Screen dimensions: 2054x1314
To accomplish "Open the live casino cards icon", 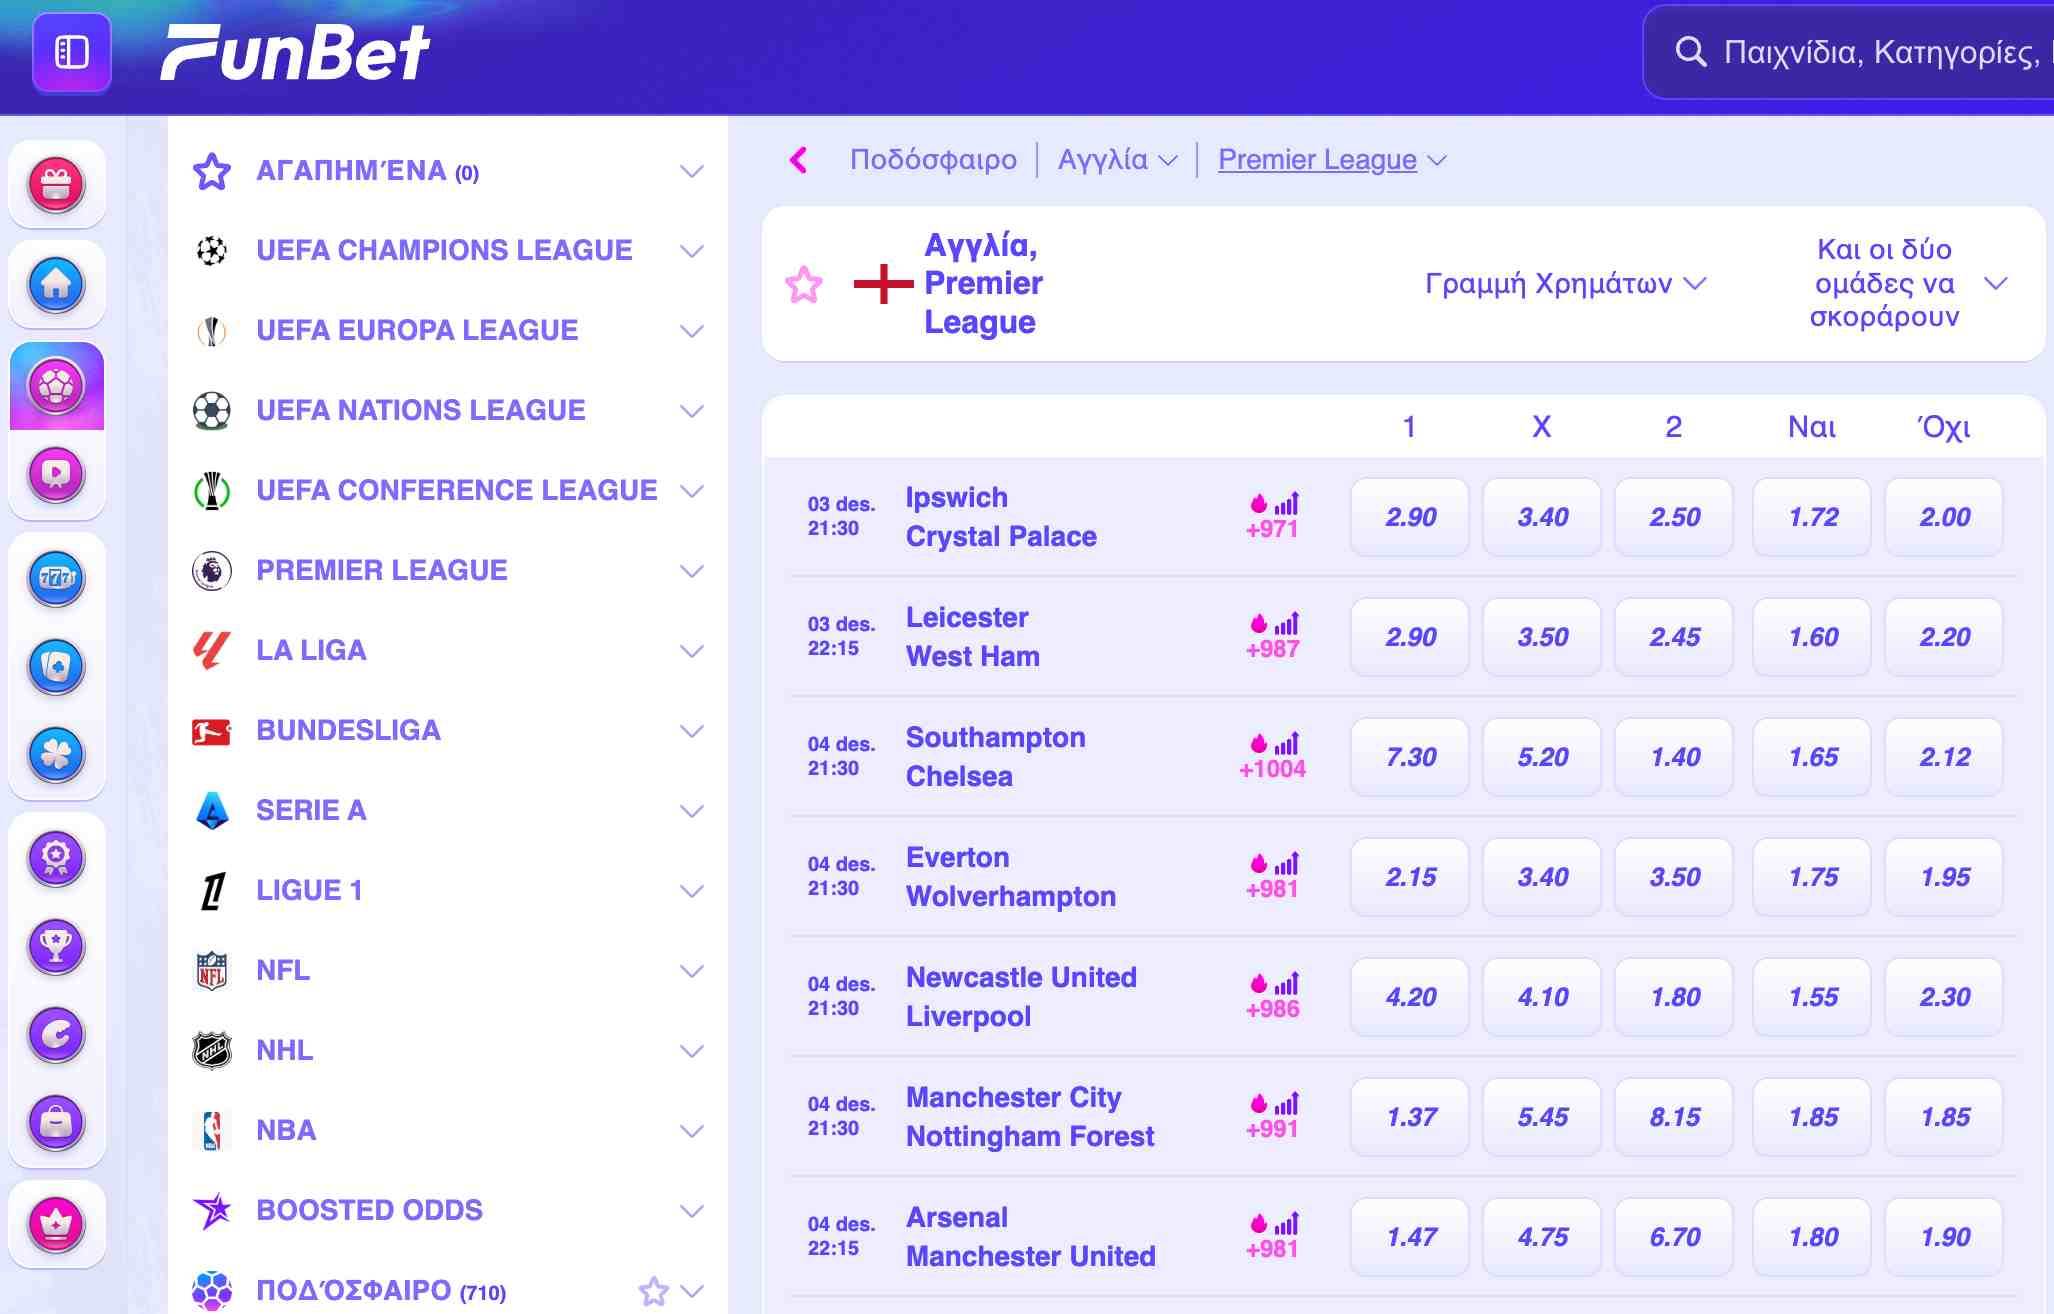I will pos(57,666).
